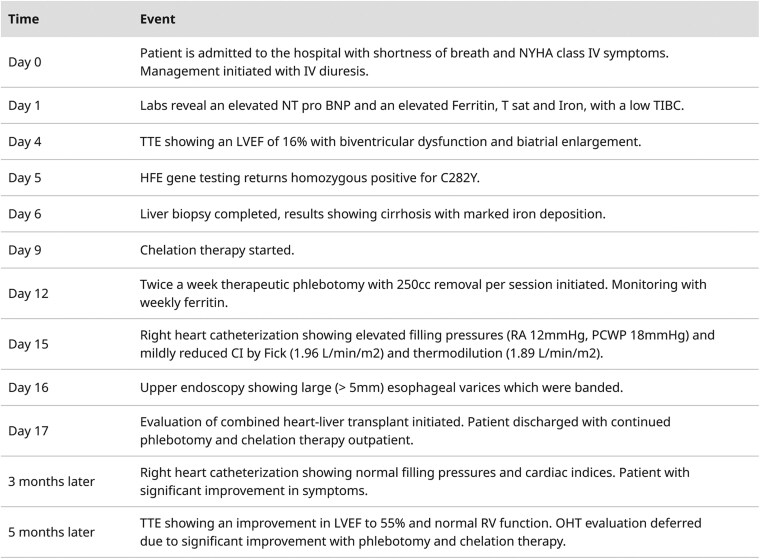Select the Day 15 row label
This screenshot has height=559, width=760.
[x=28, y=344]
